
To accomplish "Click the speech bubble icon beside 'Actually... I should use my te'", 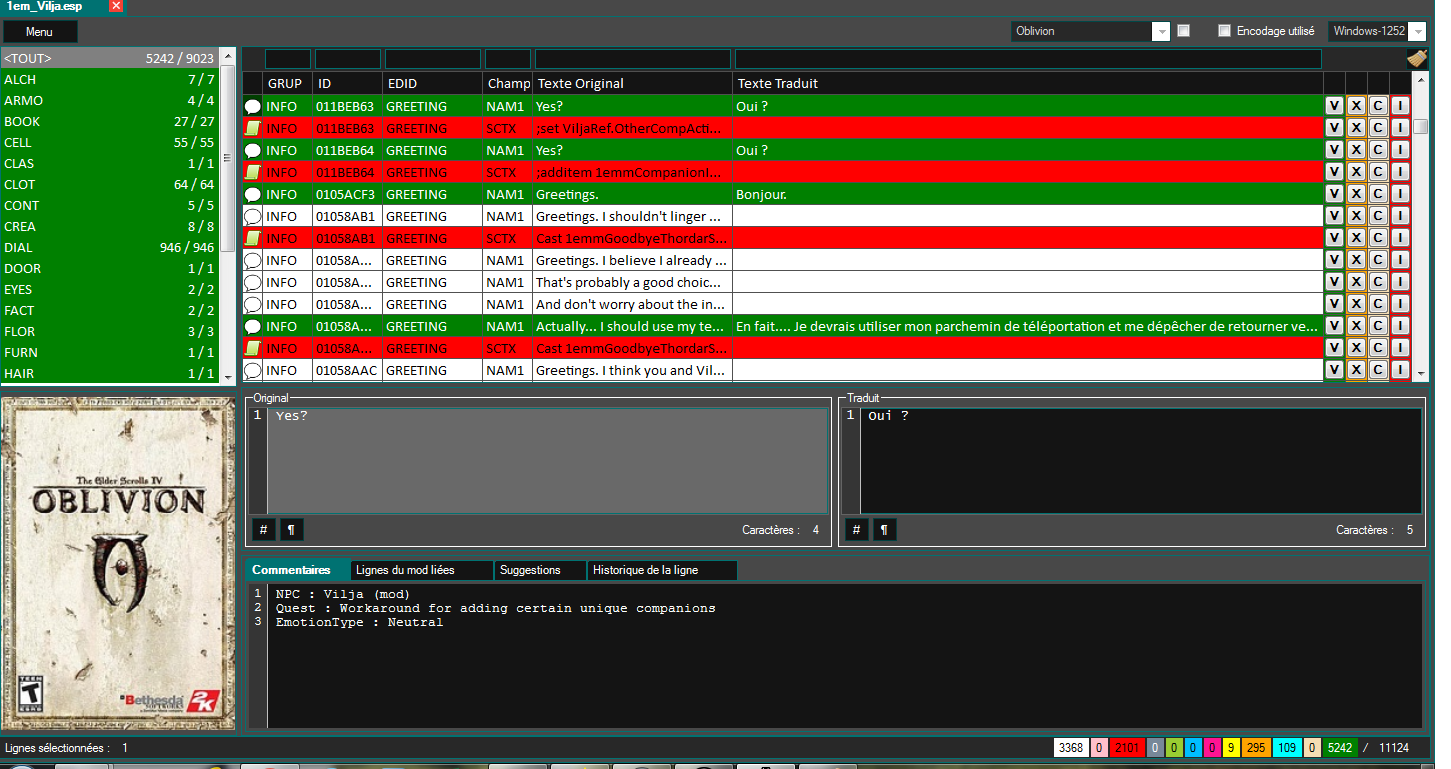I will [253, 326].
